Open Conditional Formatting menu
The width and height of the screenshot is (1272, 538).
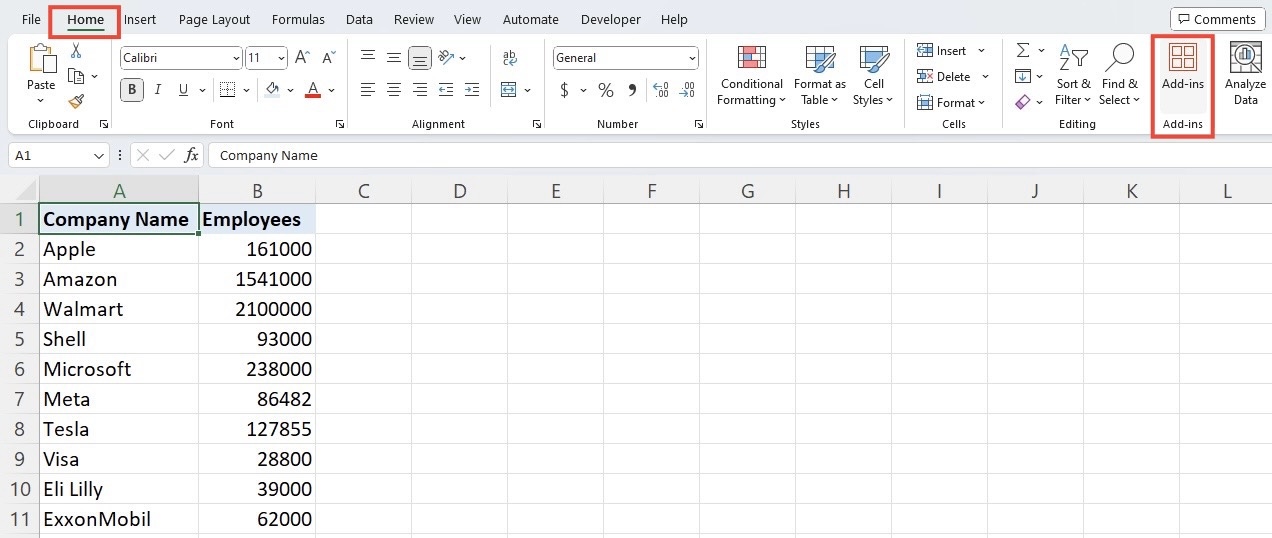coord(752,75)
